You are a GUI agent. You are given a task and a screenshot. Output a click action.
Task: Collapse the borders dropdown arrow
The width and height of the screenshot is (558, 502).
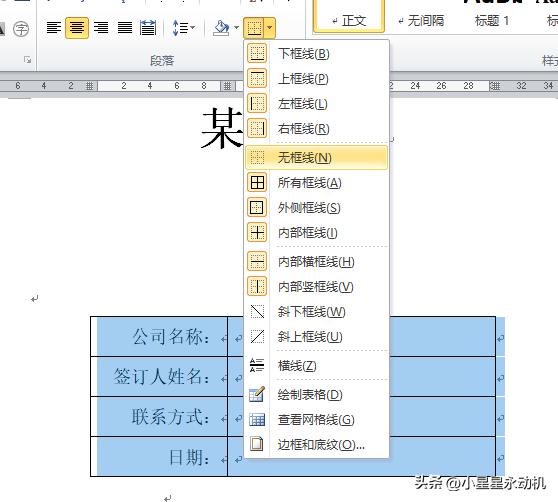tap(270, 27)
